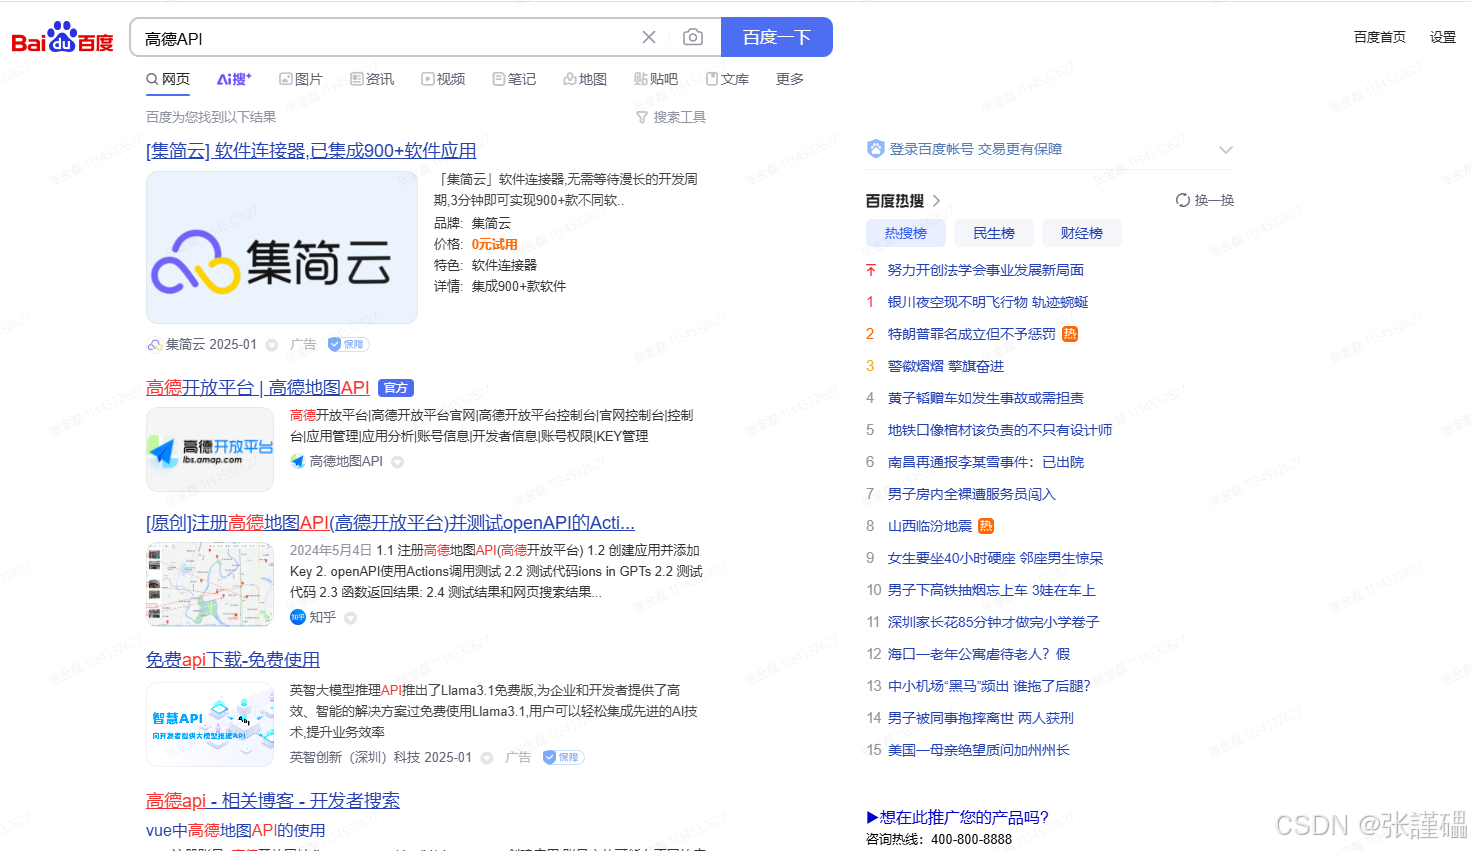Viewport: 1471px width, 851px height.
Task: Open the Ai搜 tab
Action: point(234,79)
